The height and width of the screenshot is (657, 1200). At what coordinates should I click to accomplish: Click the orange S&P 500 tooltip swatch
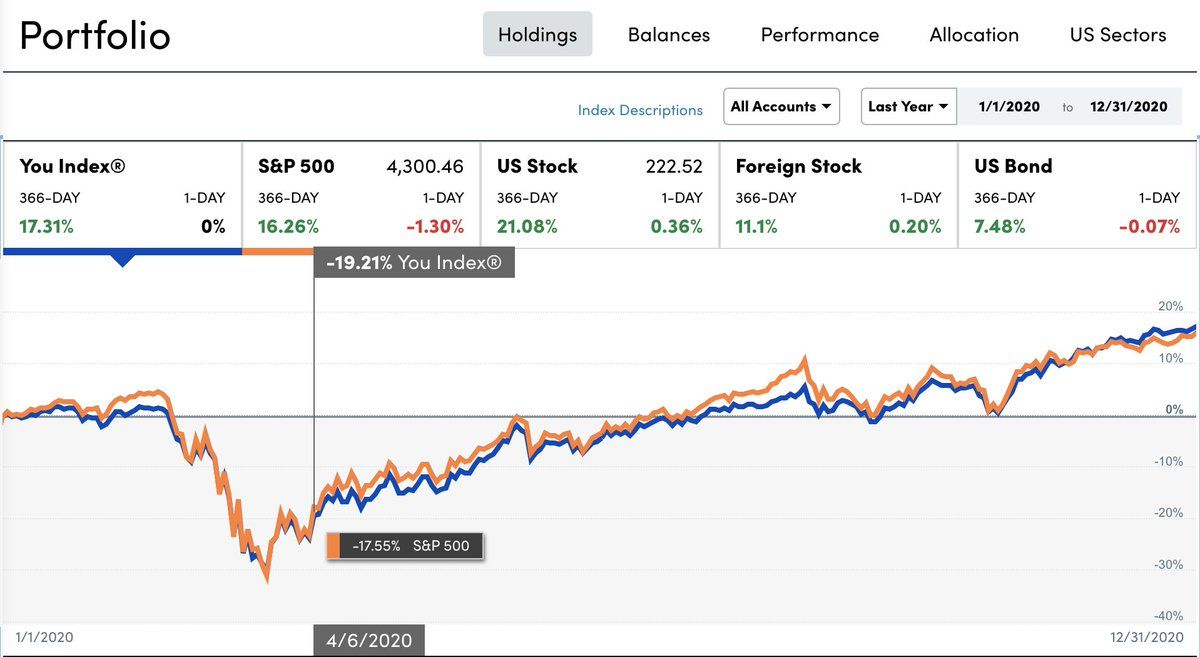click(333, 546)
